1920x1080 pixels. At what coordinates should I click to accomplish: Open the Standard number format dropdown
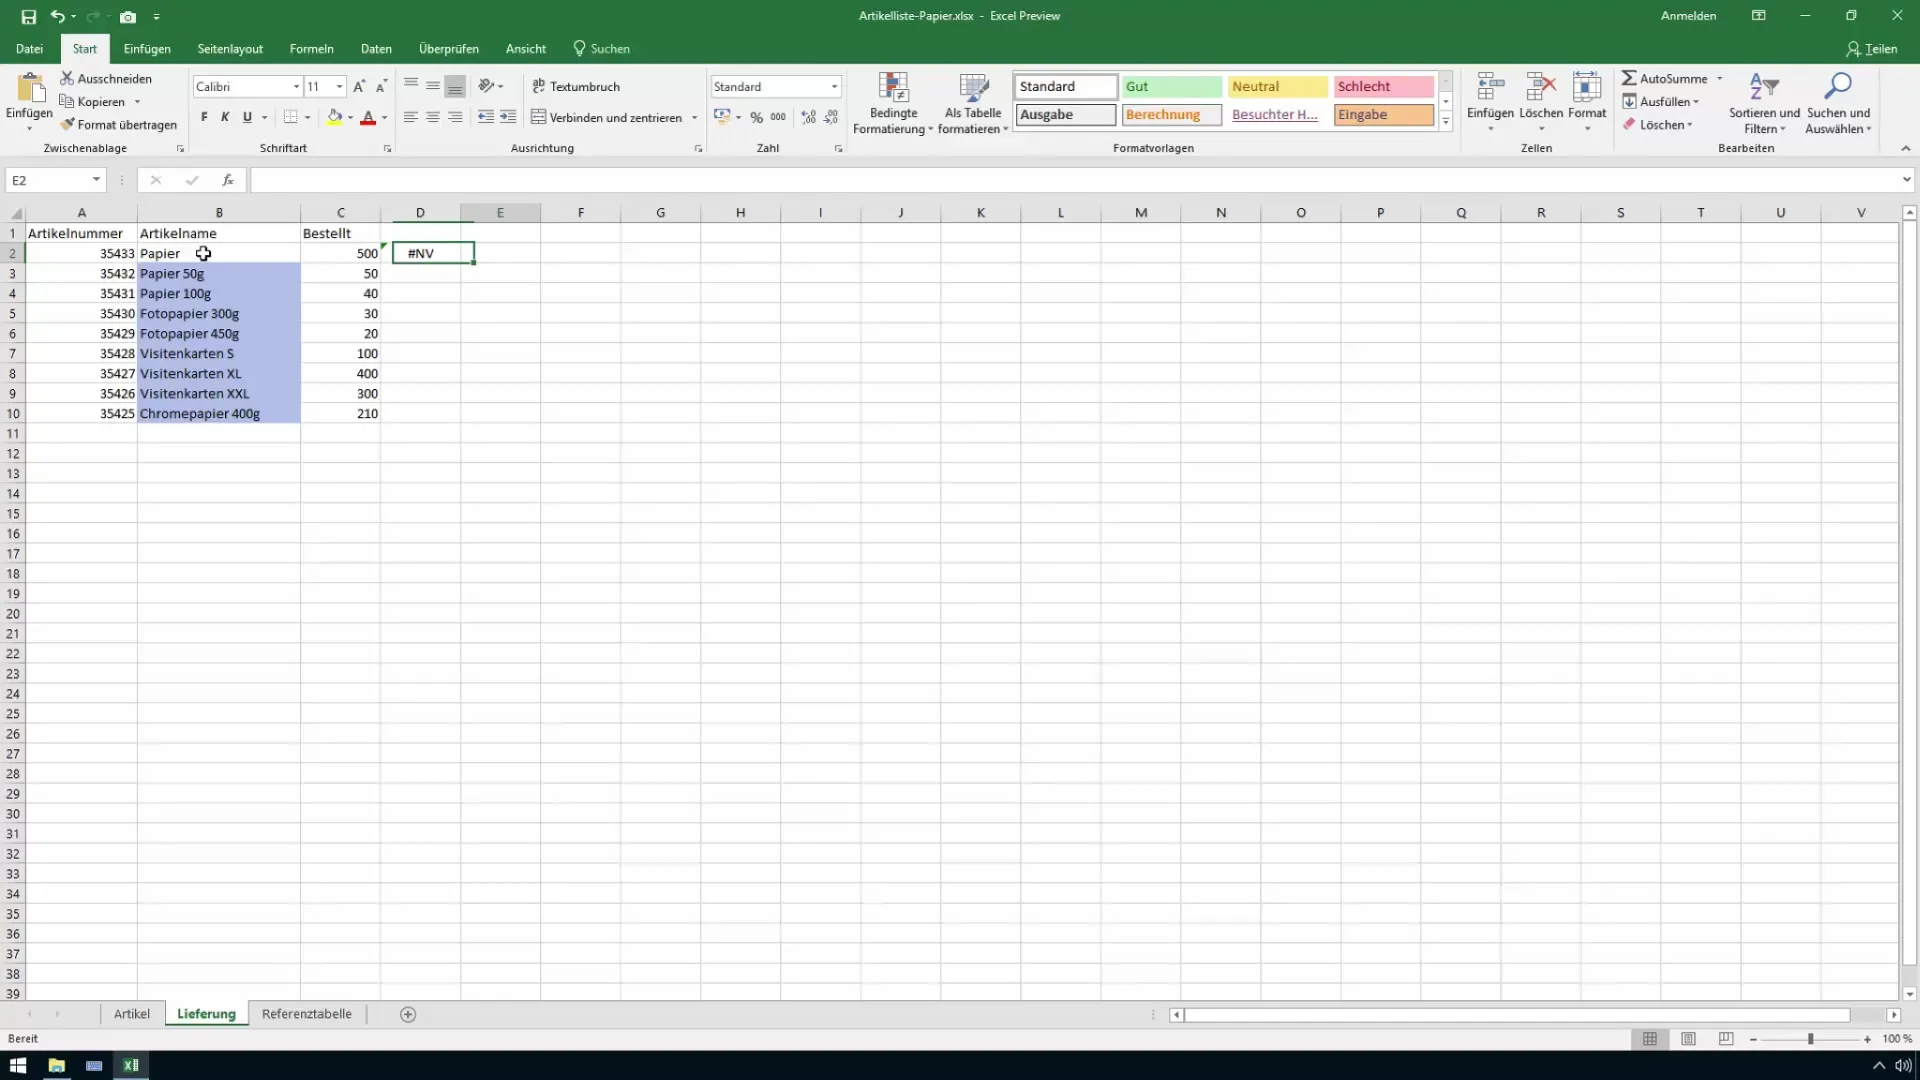tap(834, 87)
